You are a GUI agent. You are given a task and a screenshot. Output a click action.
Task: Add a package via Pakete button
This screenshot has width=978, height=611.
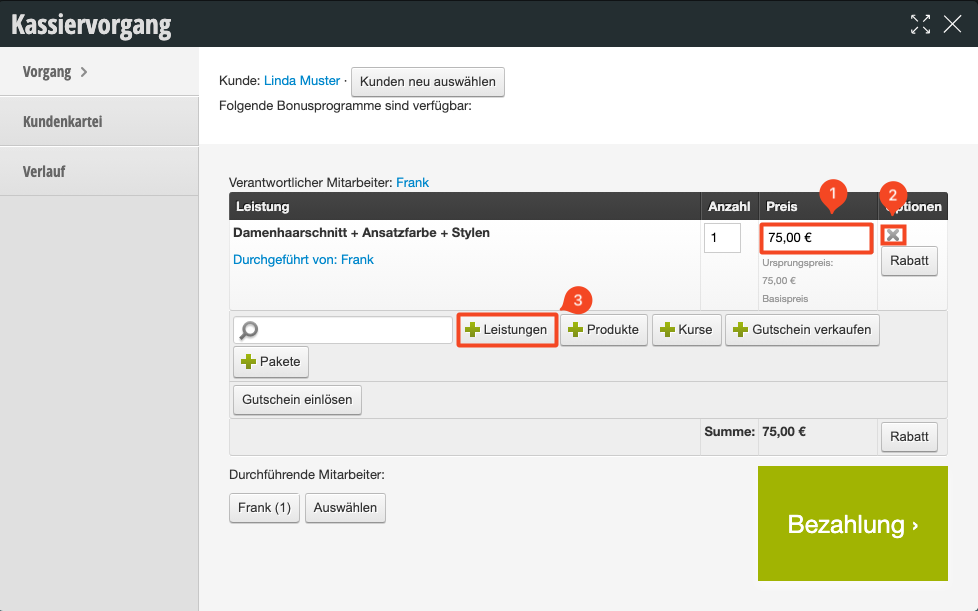tap(271, 361)
